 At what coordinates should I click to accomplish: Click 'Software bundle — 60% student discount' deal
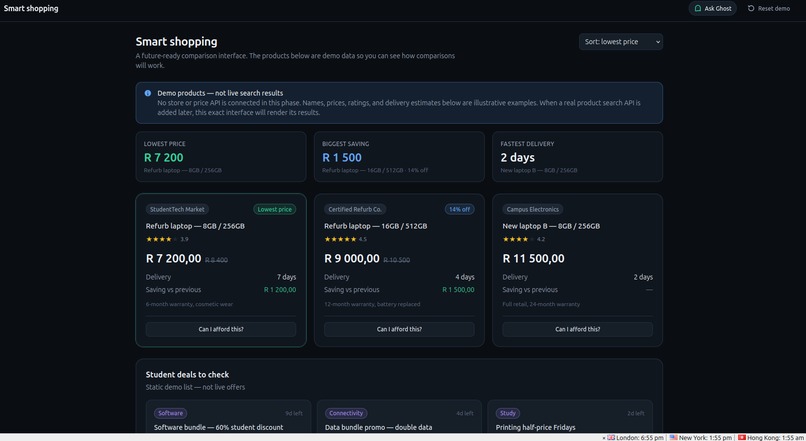[x=218, y=428]
